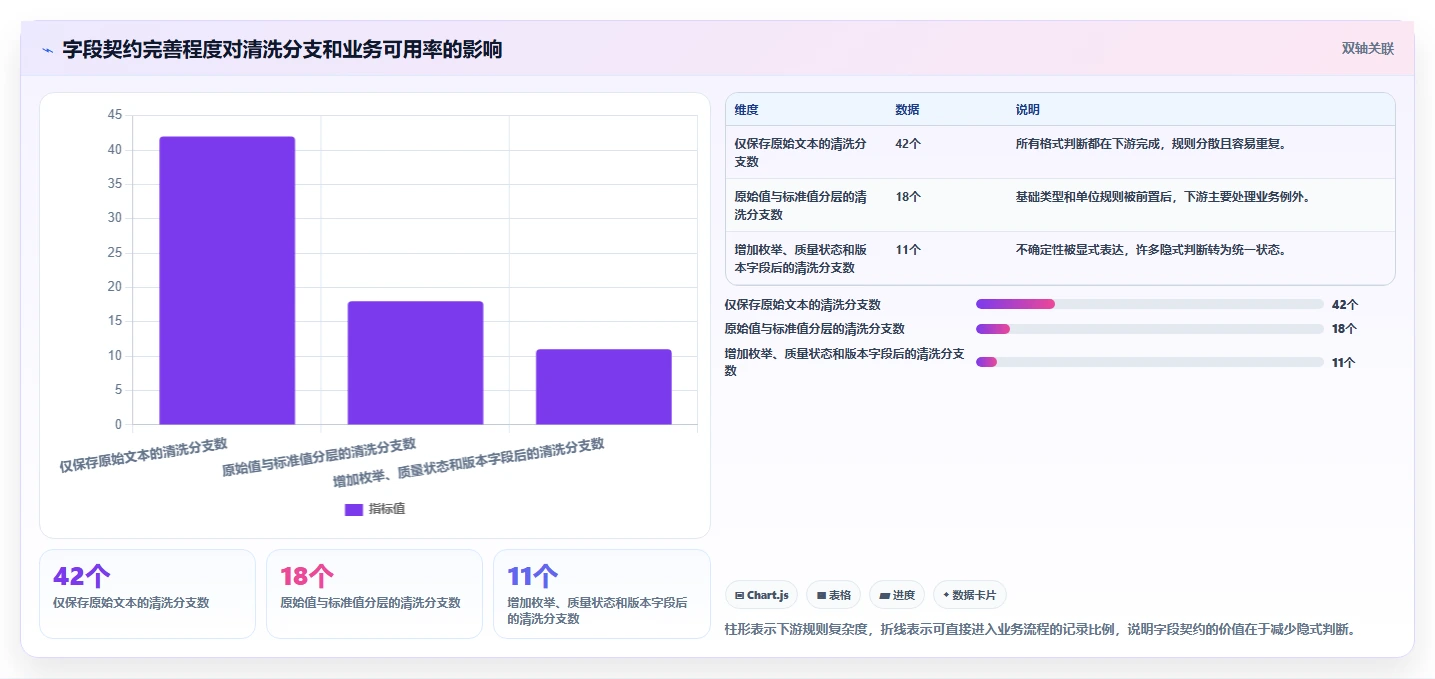Toggle the 指标值 legend swatch
The image size is (1435, 679).
(x=354, y=509)
